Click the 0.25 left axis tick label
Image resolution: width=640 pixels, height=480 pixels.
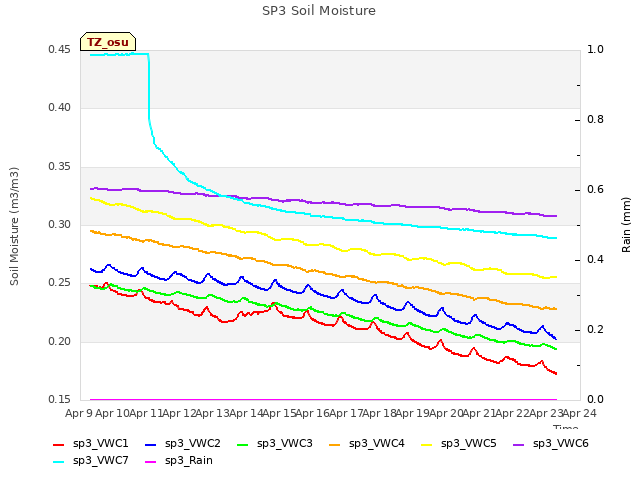pos(60,282)
